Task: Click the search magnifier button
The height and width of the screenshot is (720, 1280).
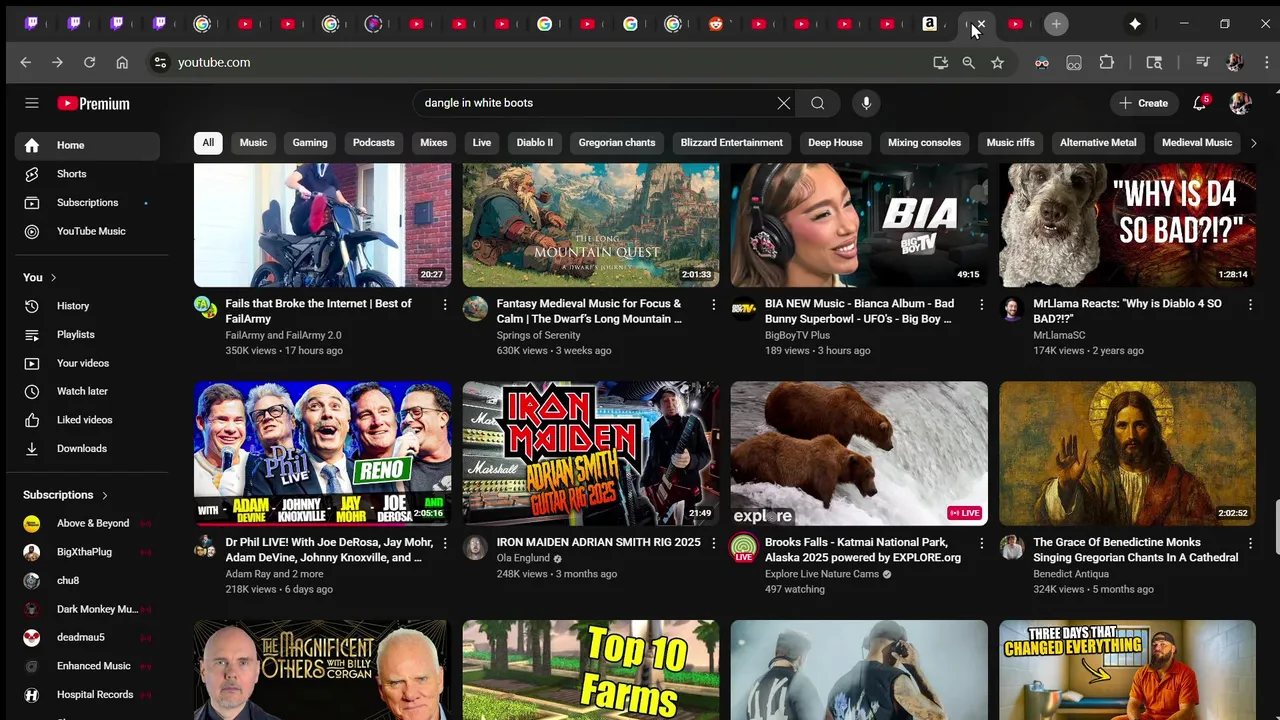Action: coord(818,103)
